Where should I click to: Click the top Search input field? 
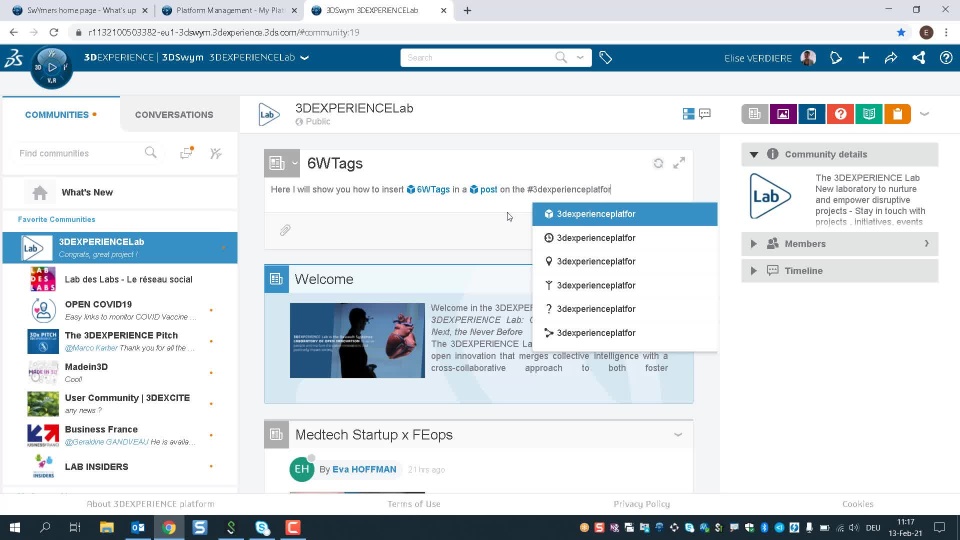478,58
